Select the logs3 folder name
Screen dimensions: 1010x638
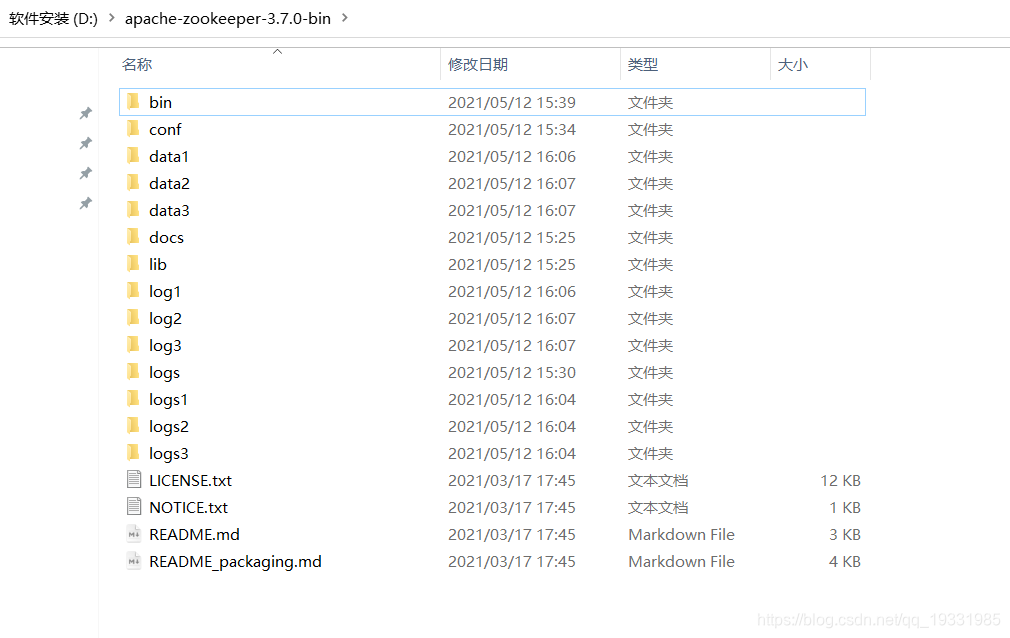tap(169, 454)
